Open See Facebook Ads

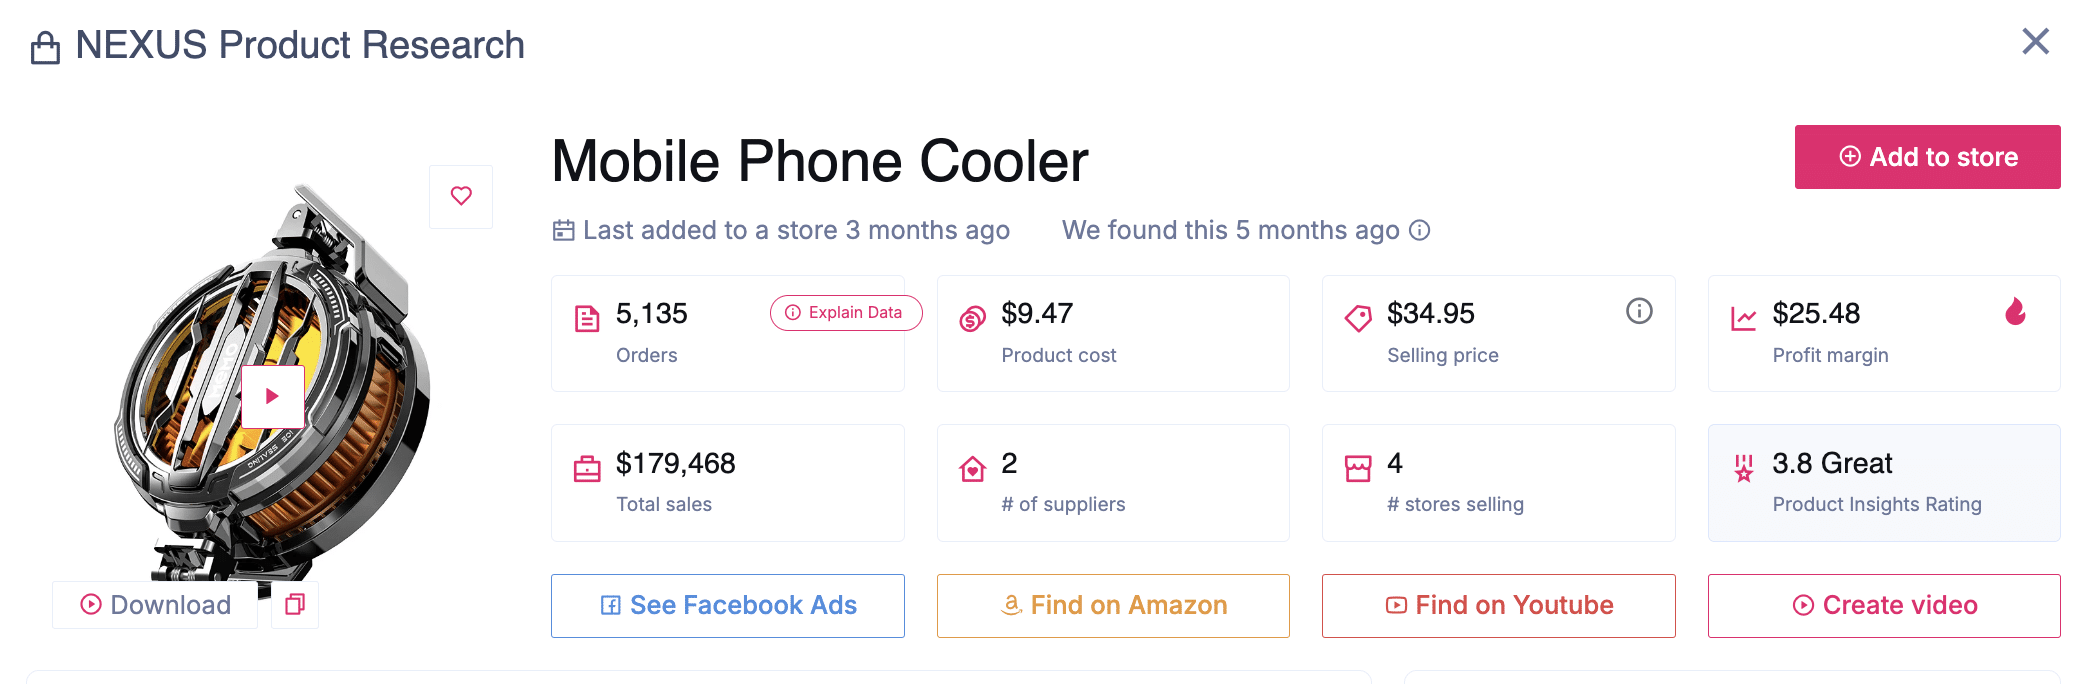pyautogui.click(x=728, y=605)
